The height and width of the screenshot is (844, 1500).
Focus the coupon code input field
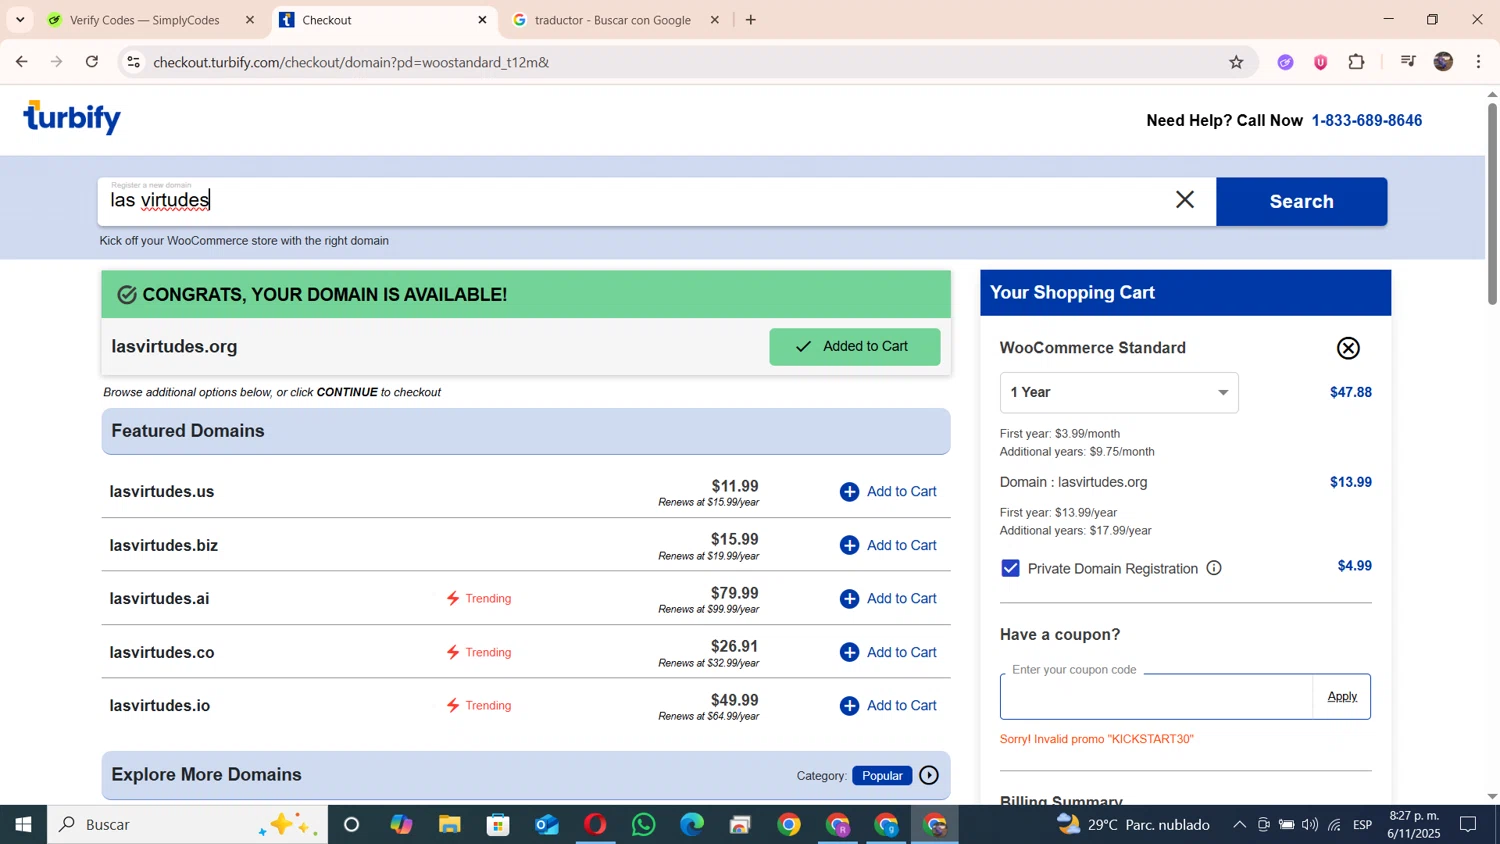point(1156,696)
